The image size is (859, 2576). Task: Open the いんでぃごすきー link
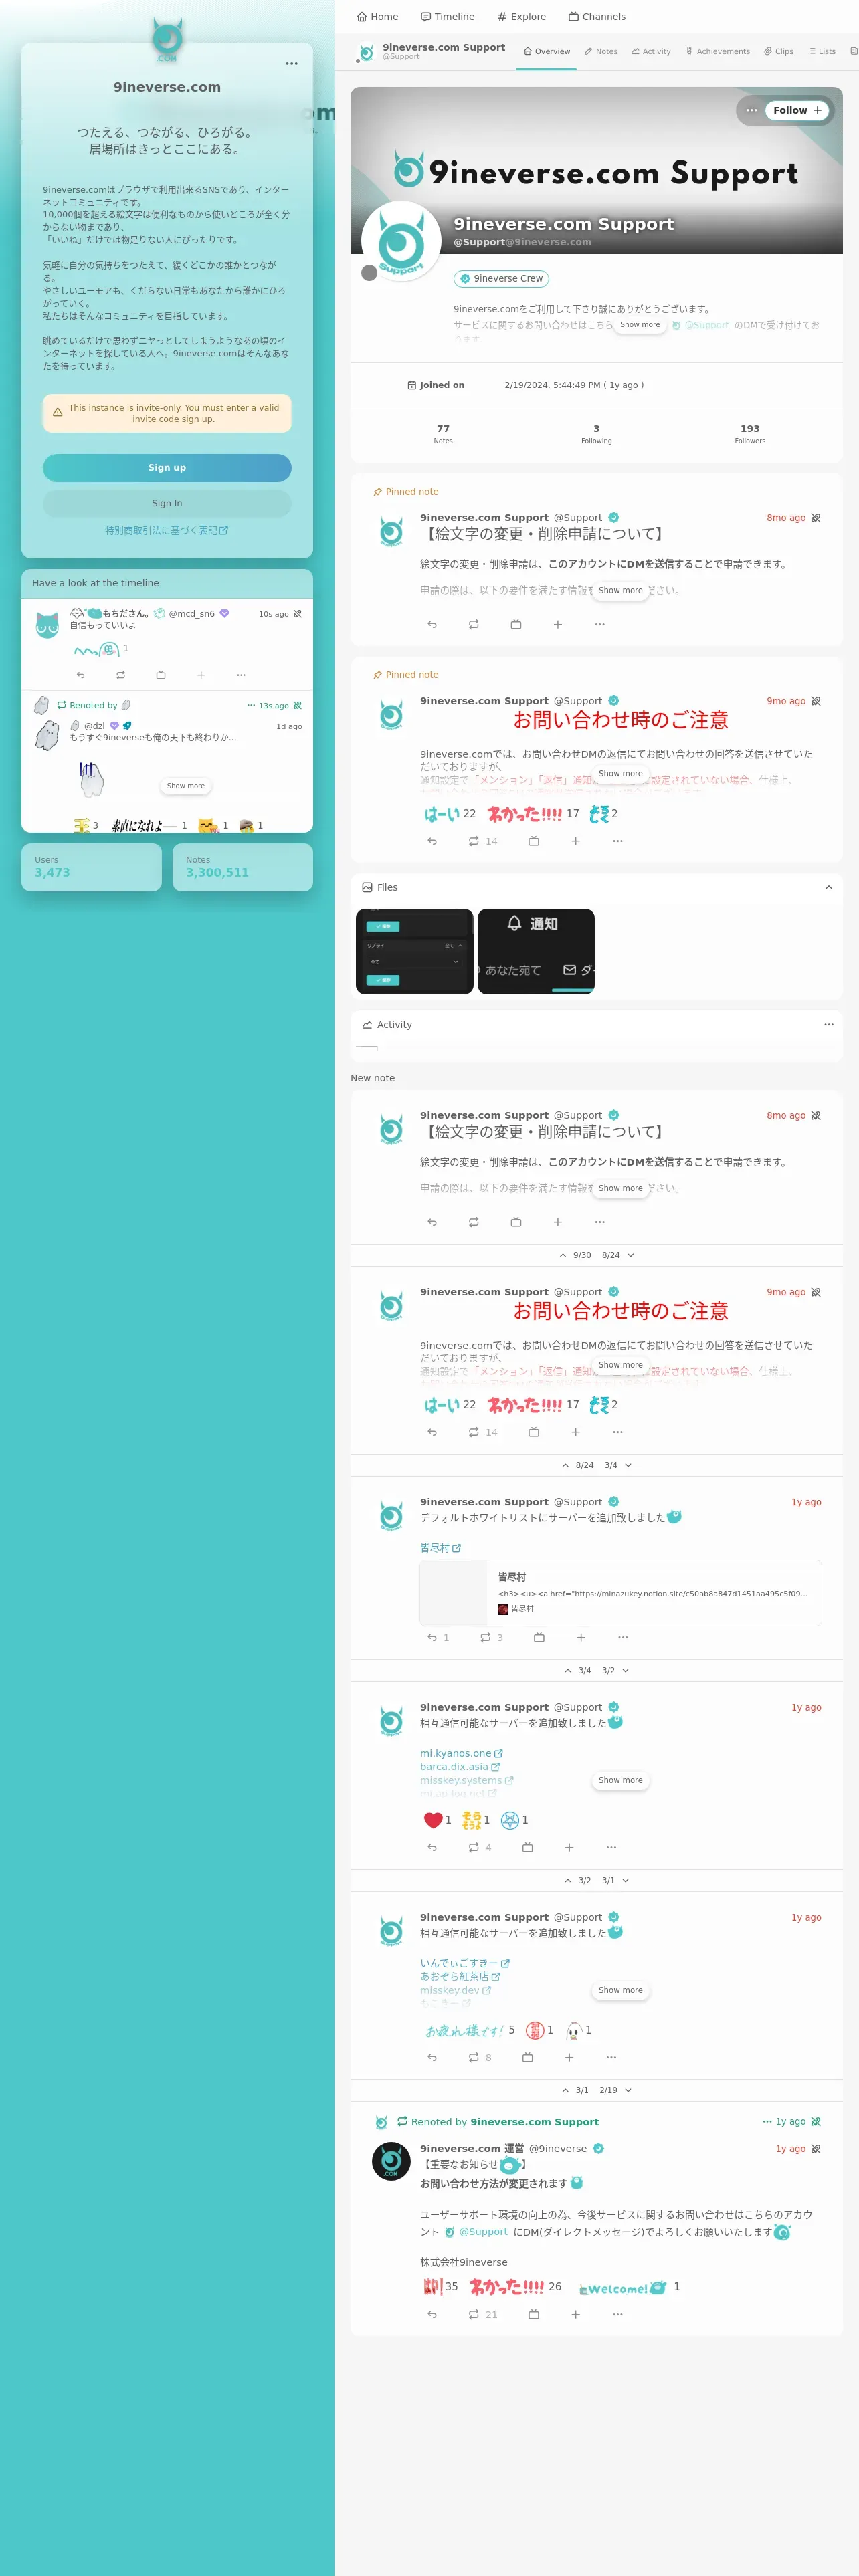pos(465,1964)
